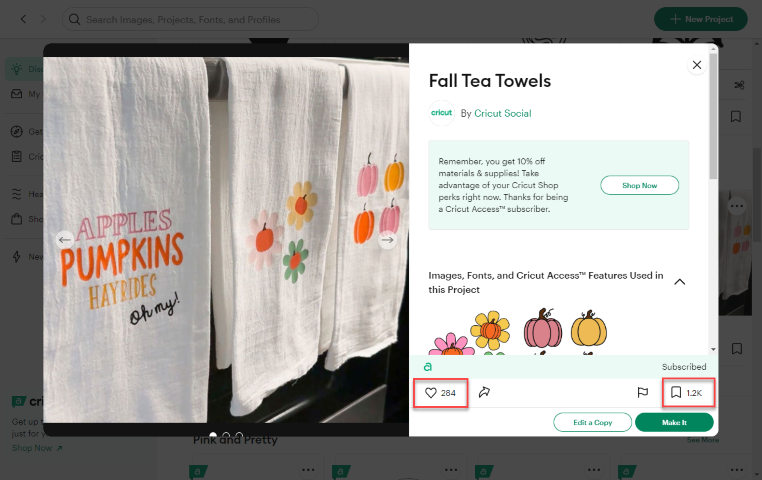Advance to next photo with right arrow

(x=388, y=239)
